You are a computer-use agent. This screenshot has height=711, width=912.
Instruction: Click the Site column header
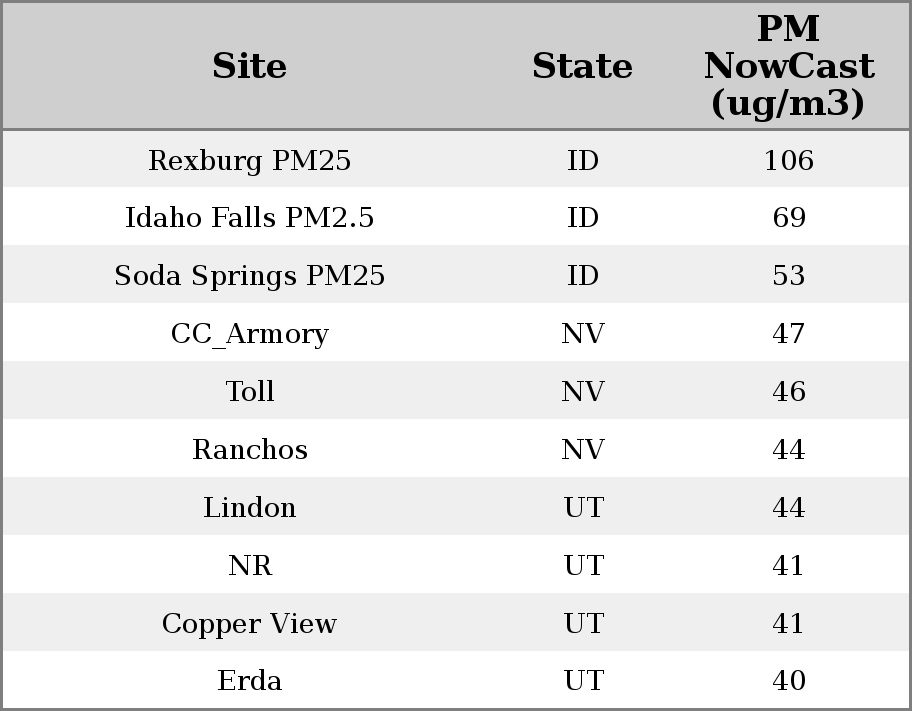pos(249,67)
